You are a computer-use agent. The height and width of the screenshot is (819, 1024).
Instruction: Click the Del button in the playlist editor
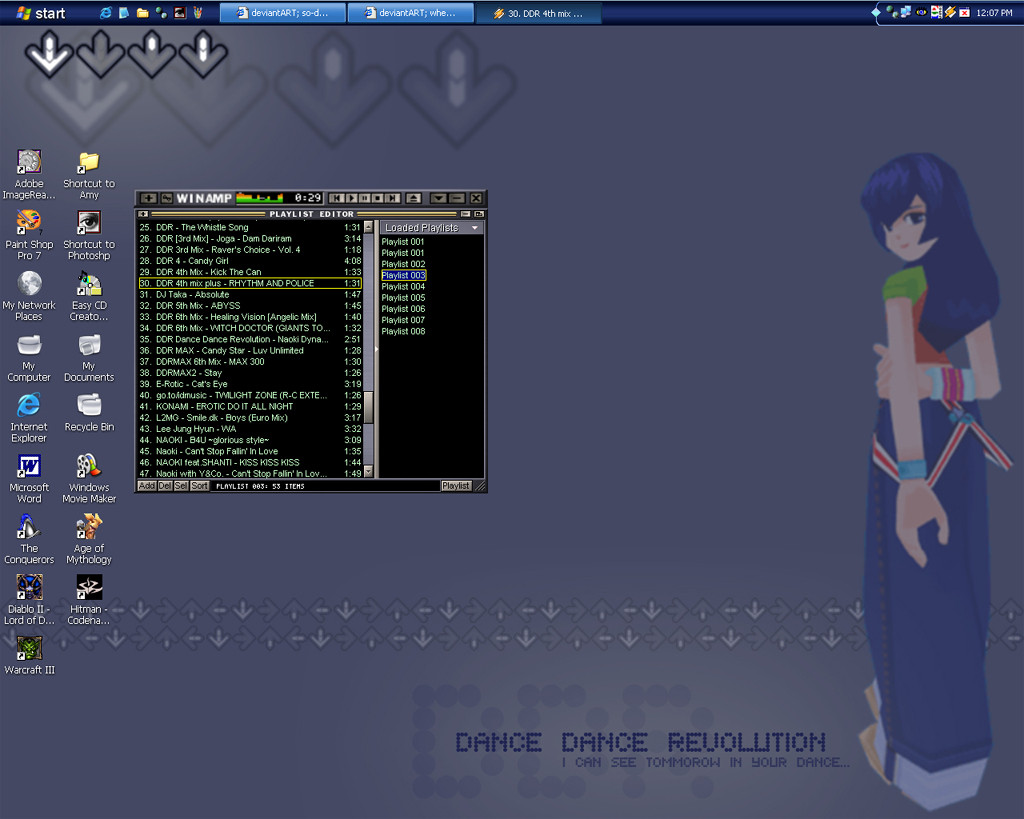(165, 486)
